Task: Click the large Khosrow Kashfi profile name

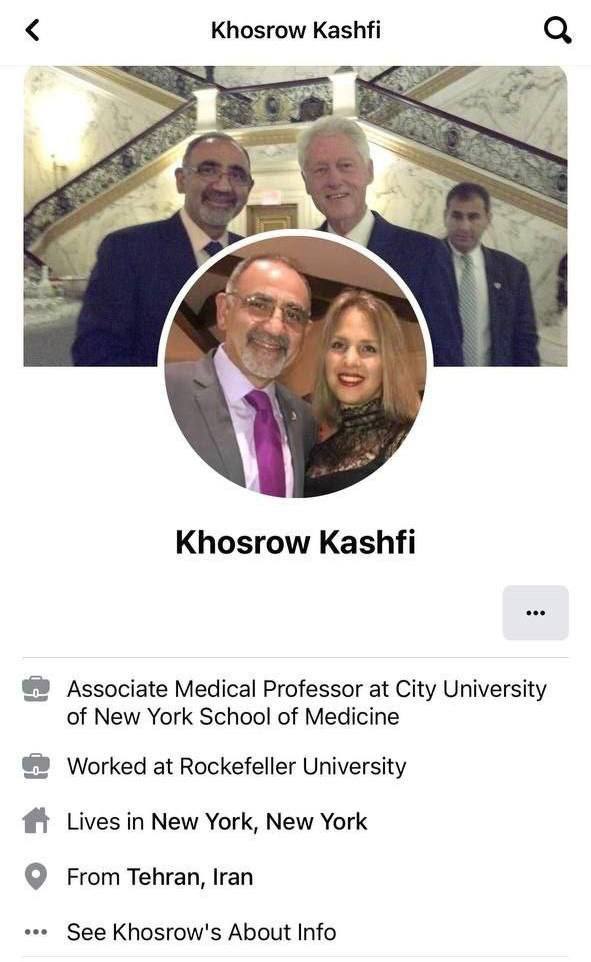Action: click(296, 542)
